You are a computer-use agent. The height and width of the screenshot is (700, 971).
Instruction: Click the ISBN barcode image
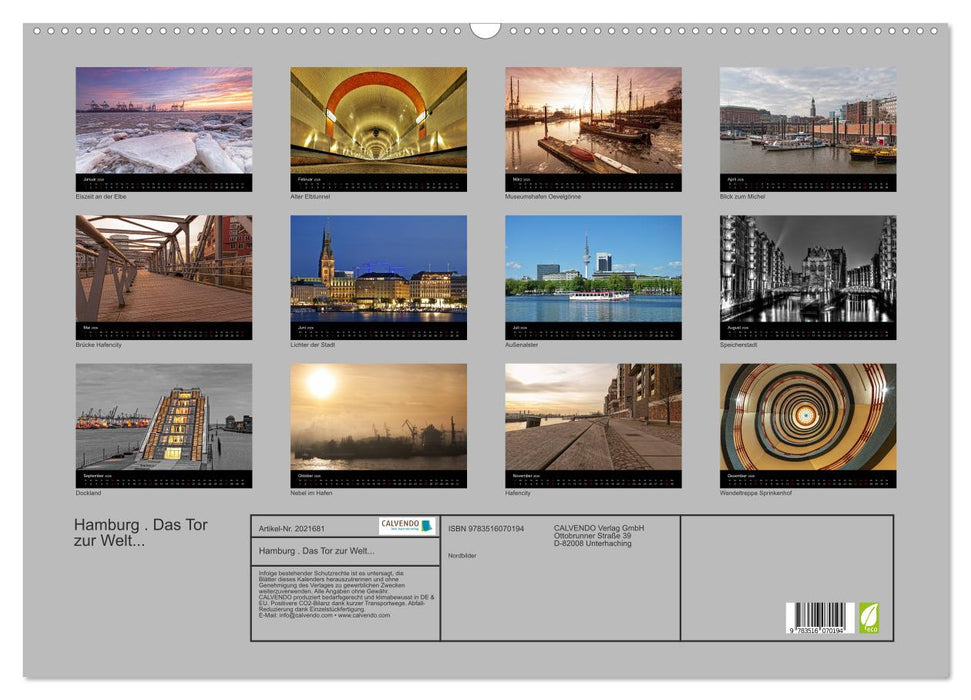click(x=819, y=619)
